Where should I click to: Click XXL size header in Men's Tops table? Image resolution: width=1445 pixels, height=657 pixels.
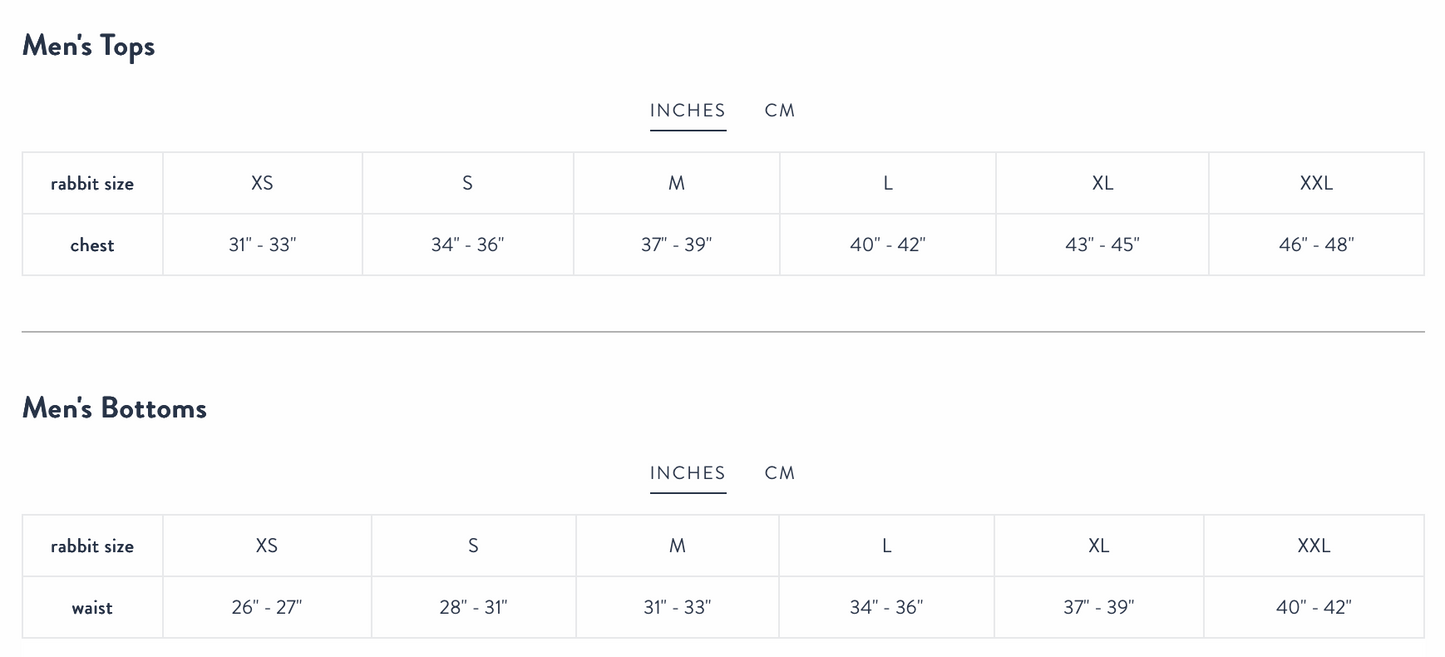(1316, 184)
